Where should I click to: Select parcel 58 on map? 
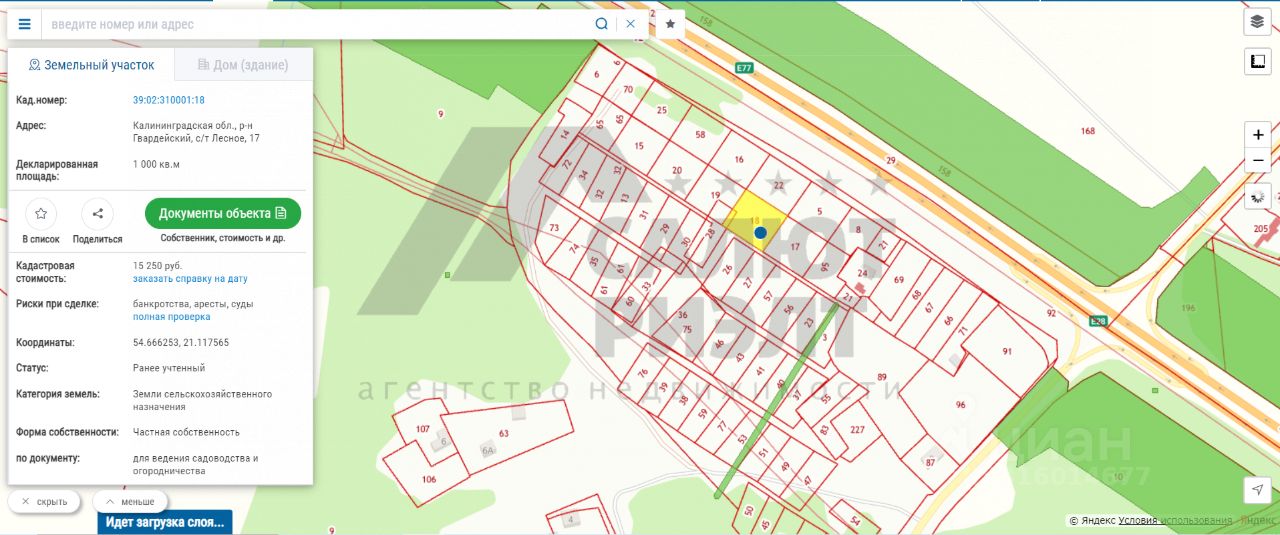coord(700,134)
